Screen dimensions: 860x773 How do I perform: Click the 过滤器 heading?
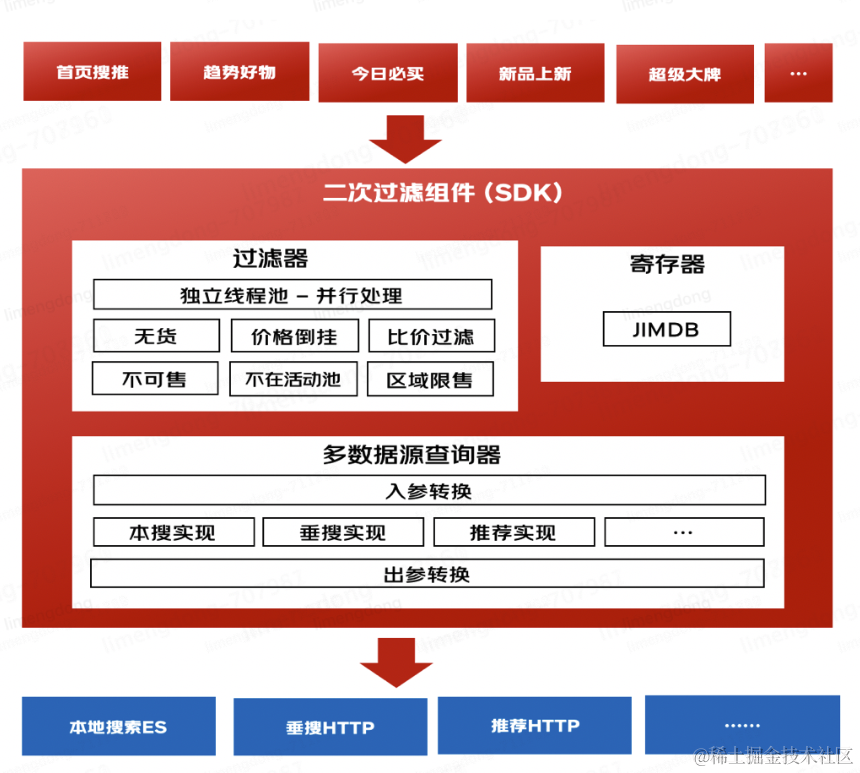[270, 258]
